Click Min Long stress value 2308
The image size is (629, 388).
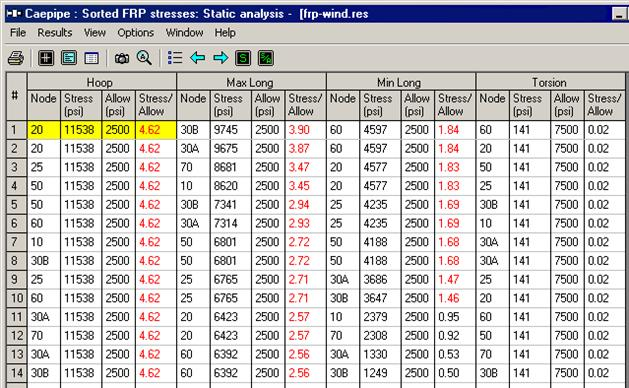[375, 335]
